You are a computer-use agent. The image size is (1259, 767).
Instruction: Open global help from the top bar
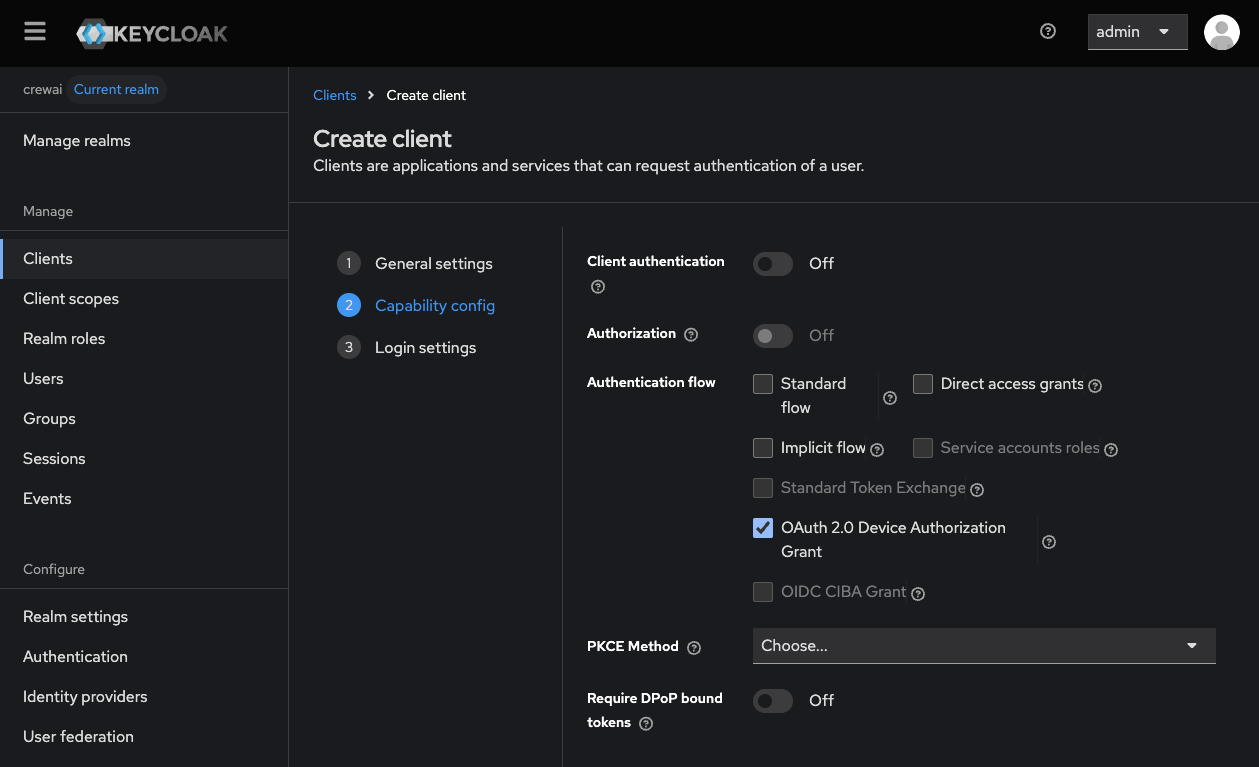(1047, 31)
